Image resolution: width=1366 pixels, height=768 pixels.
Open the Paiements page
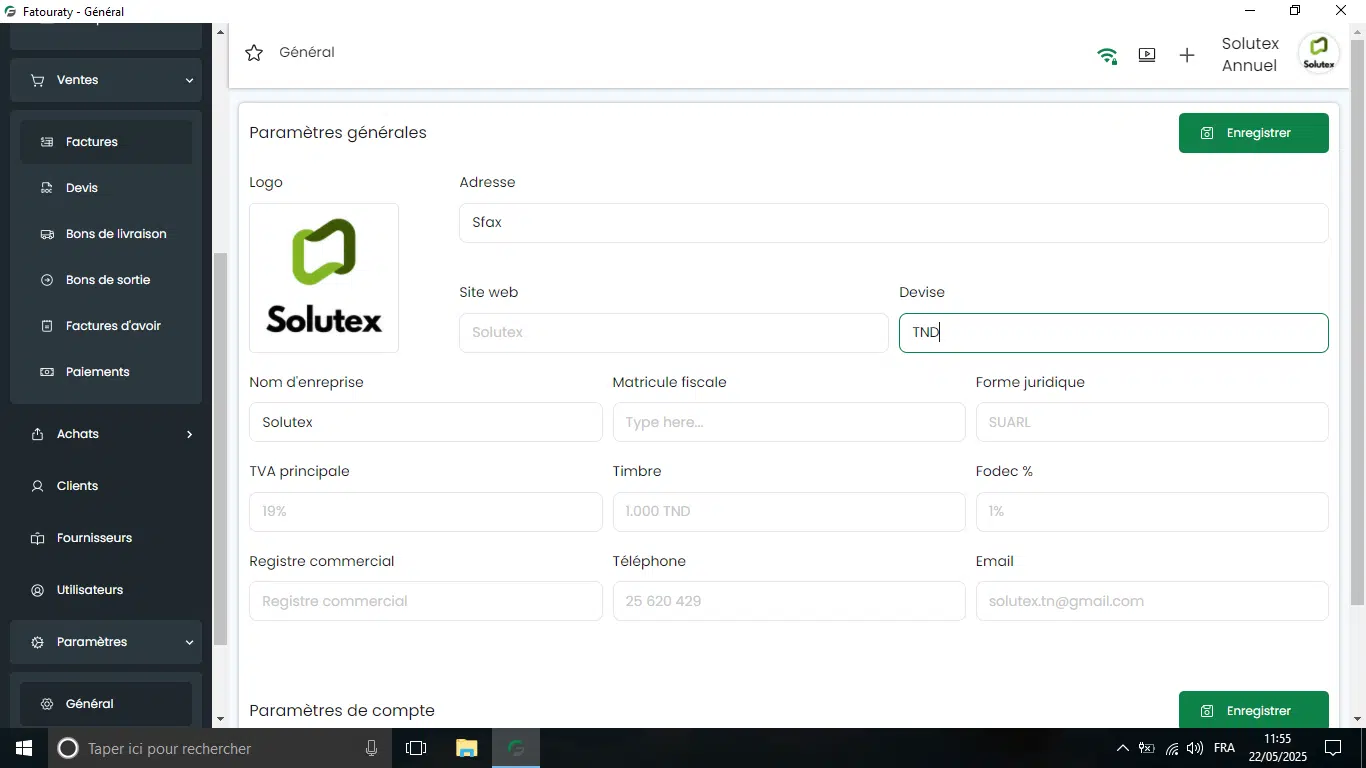98,372
